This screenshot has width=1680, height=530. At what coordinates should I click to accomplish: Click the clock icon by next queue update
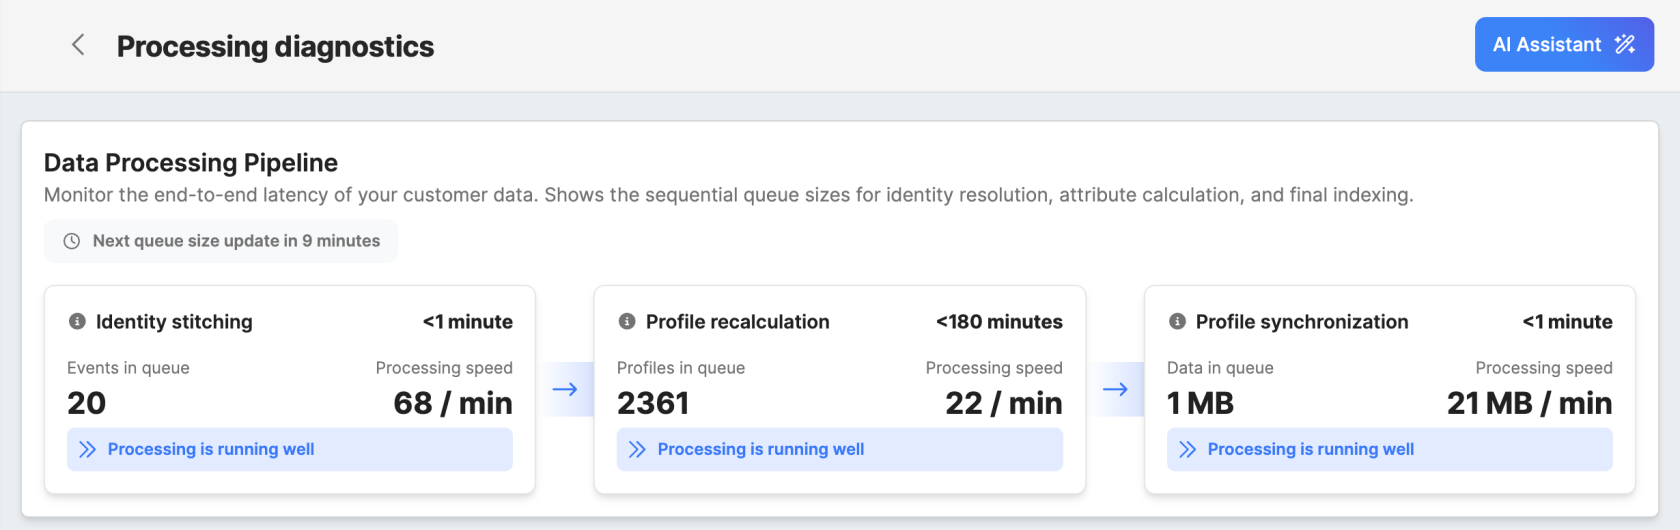[x=72, y=241]
